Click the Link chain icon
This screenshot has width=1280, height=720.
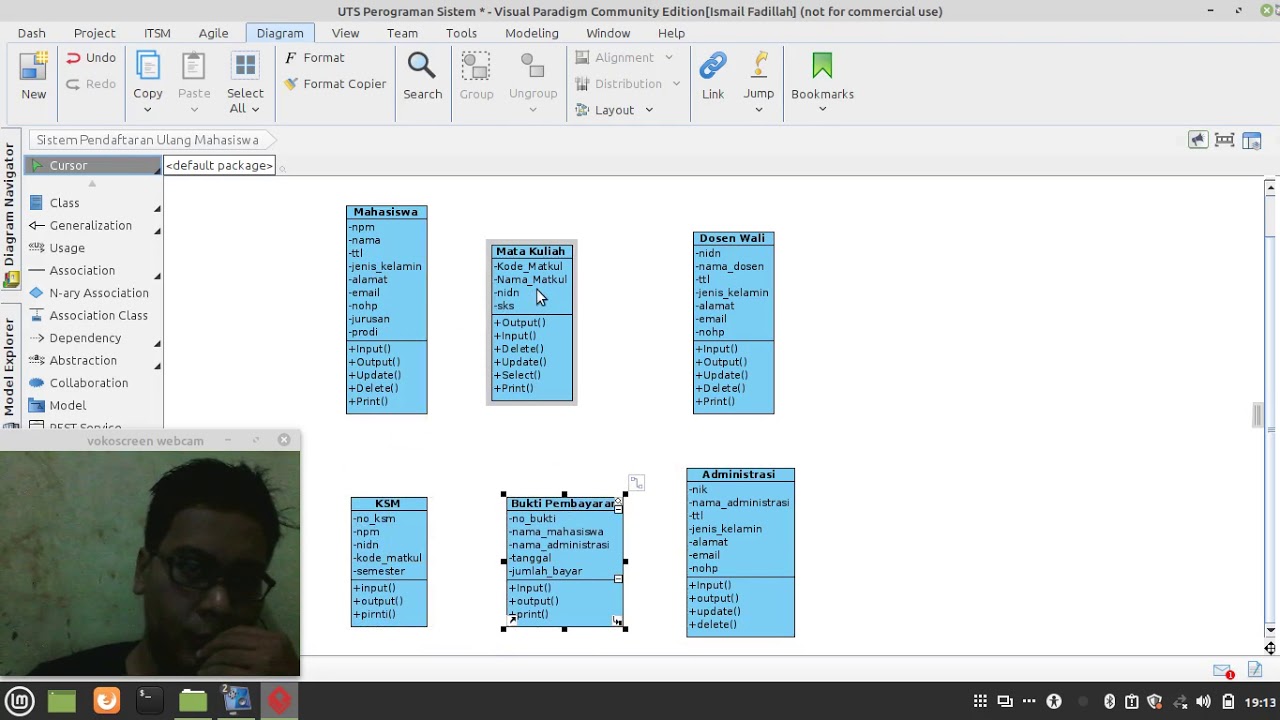pos(713,67)
